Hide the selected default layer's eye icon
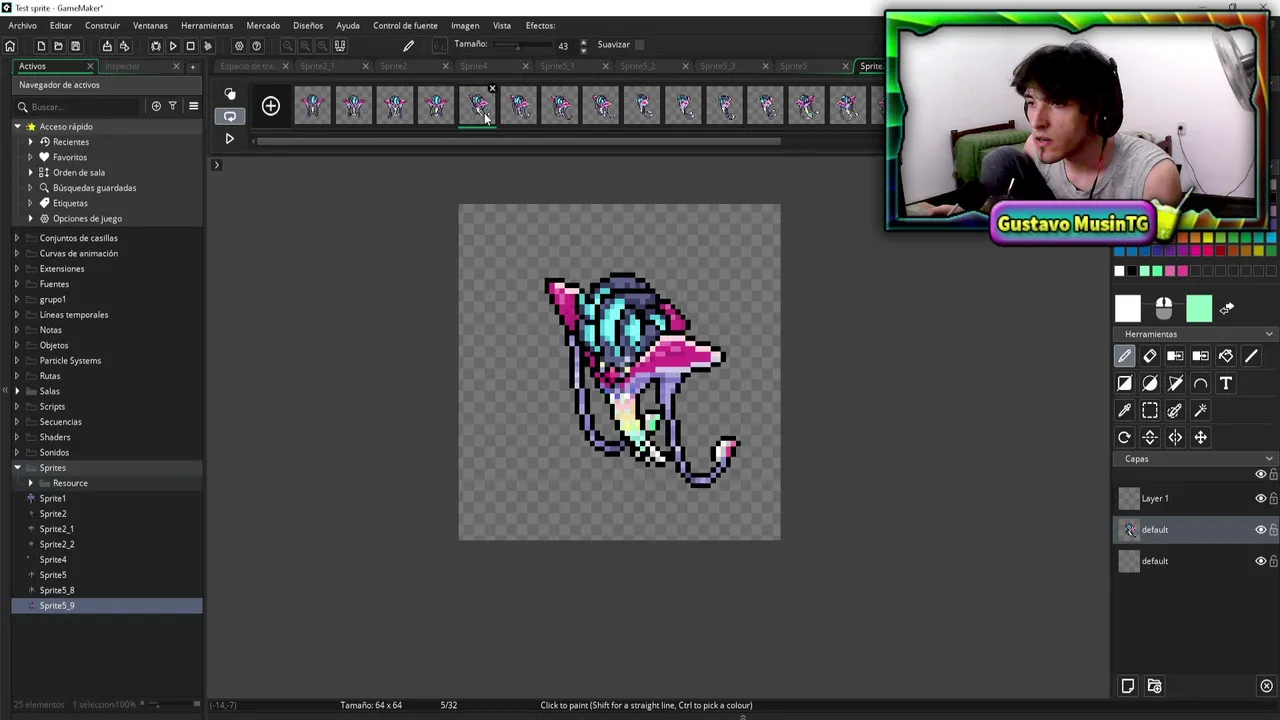The image size is (1280, 720). [1260, 530]
